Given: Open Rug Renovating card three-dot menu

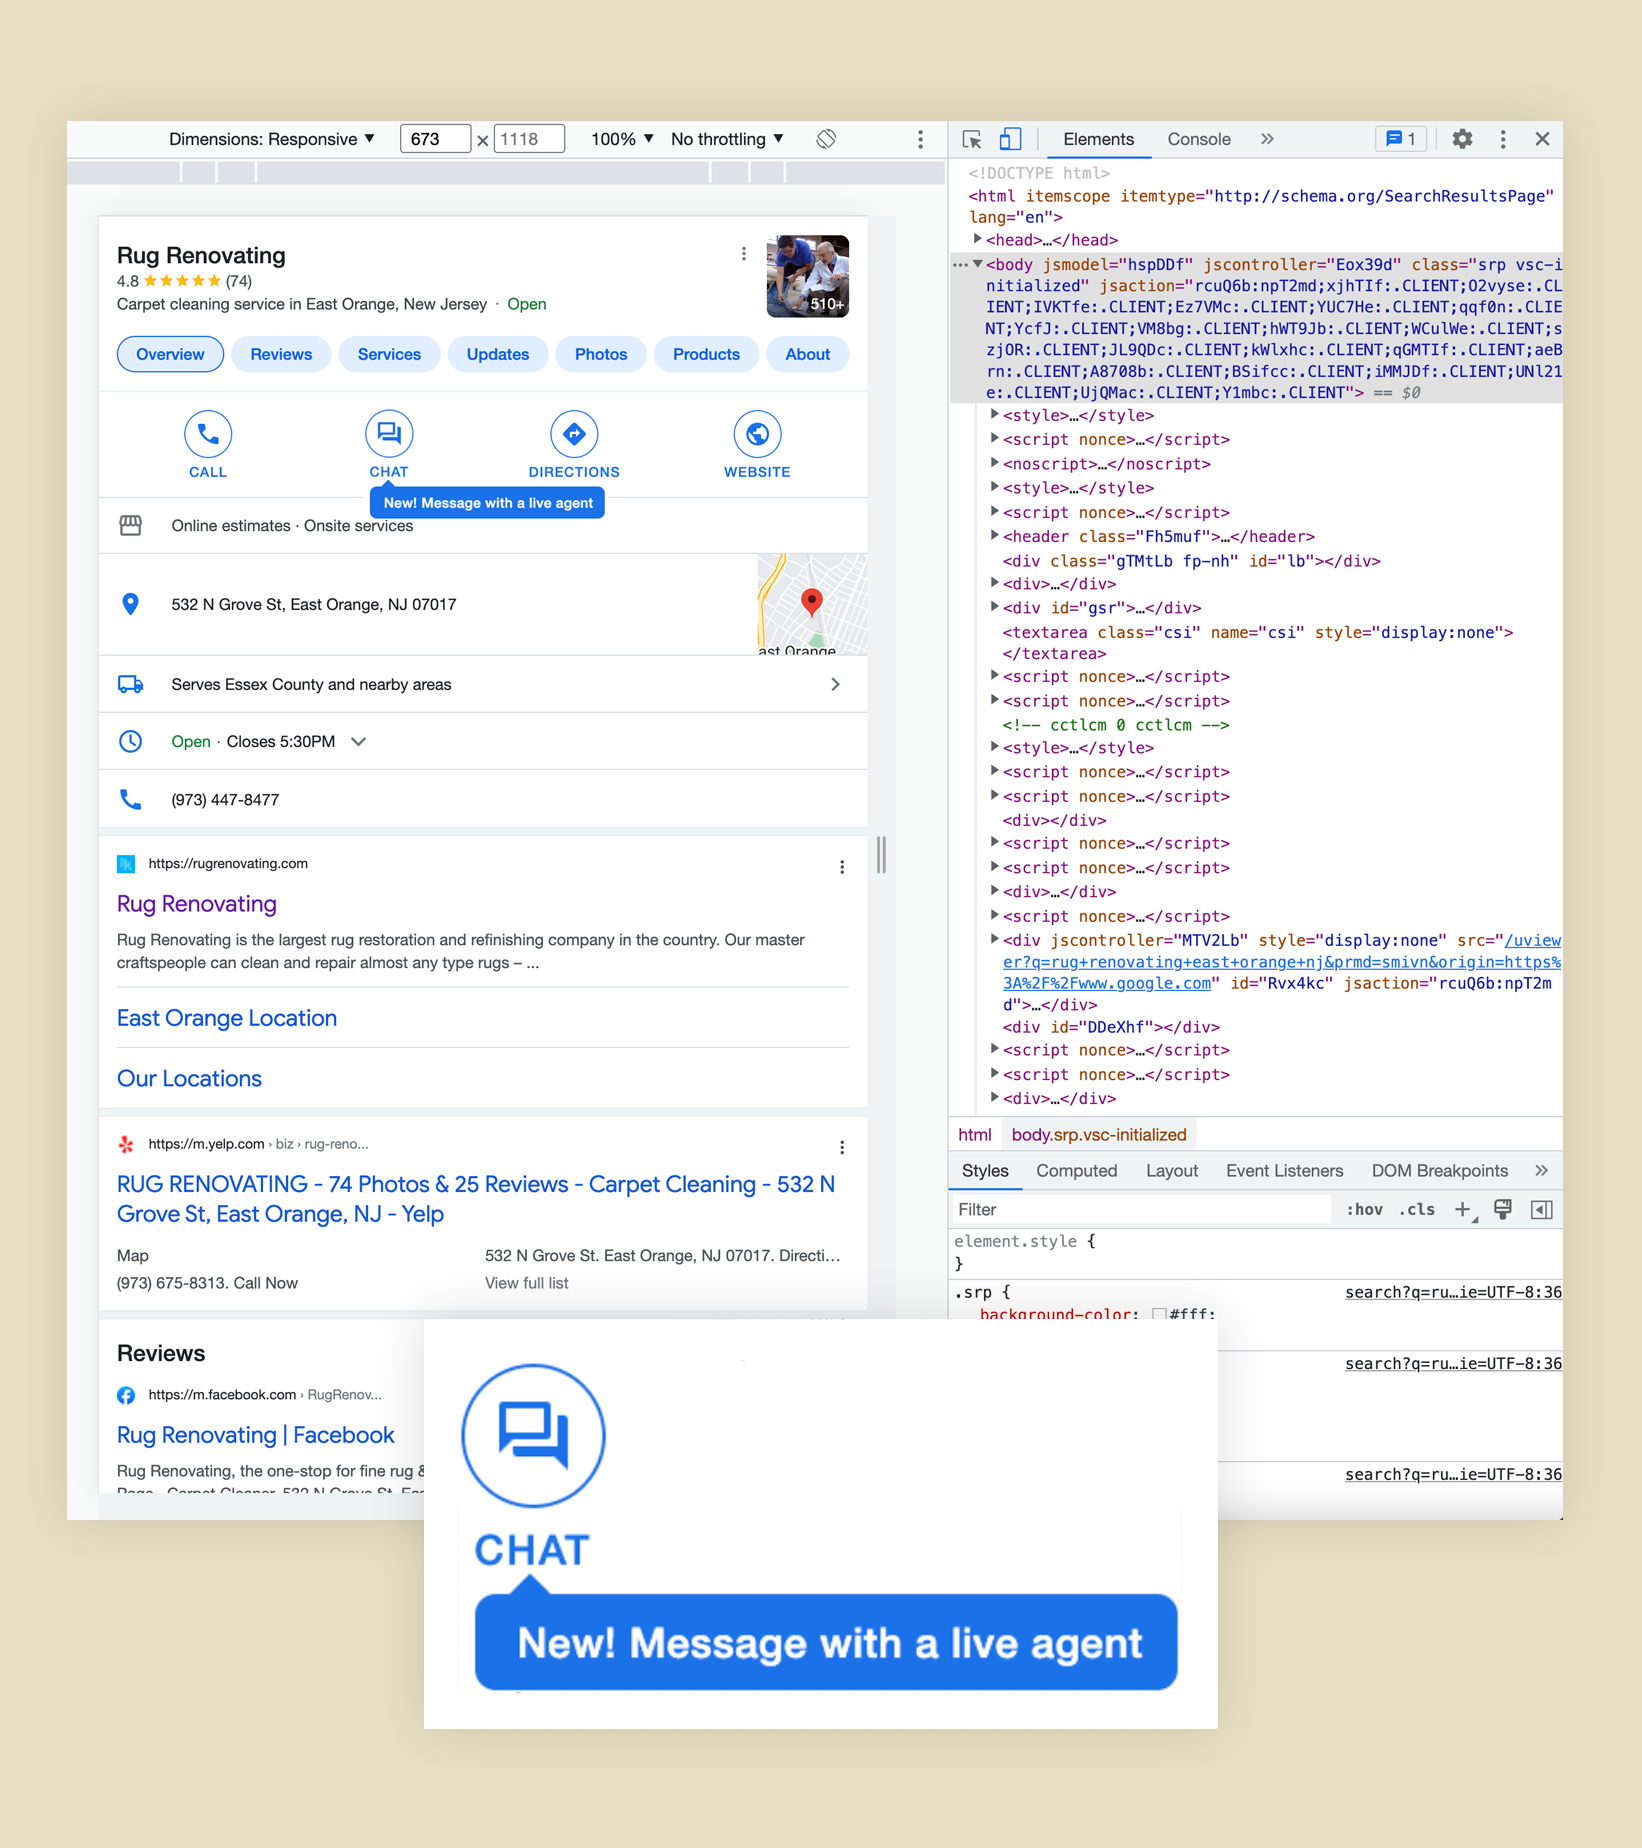Looking at the screenshot, I should [x=743, y=254].
